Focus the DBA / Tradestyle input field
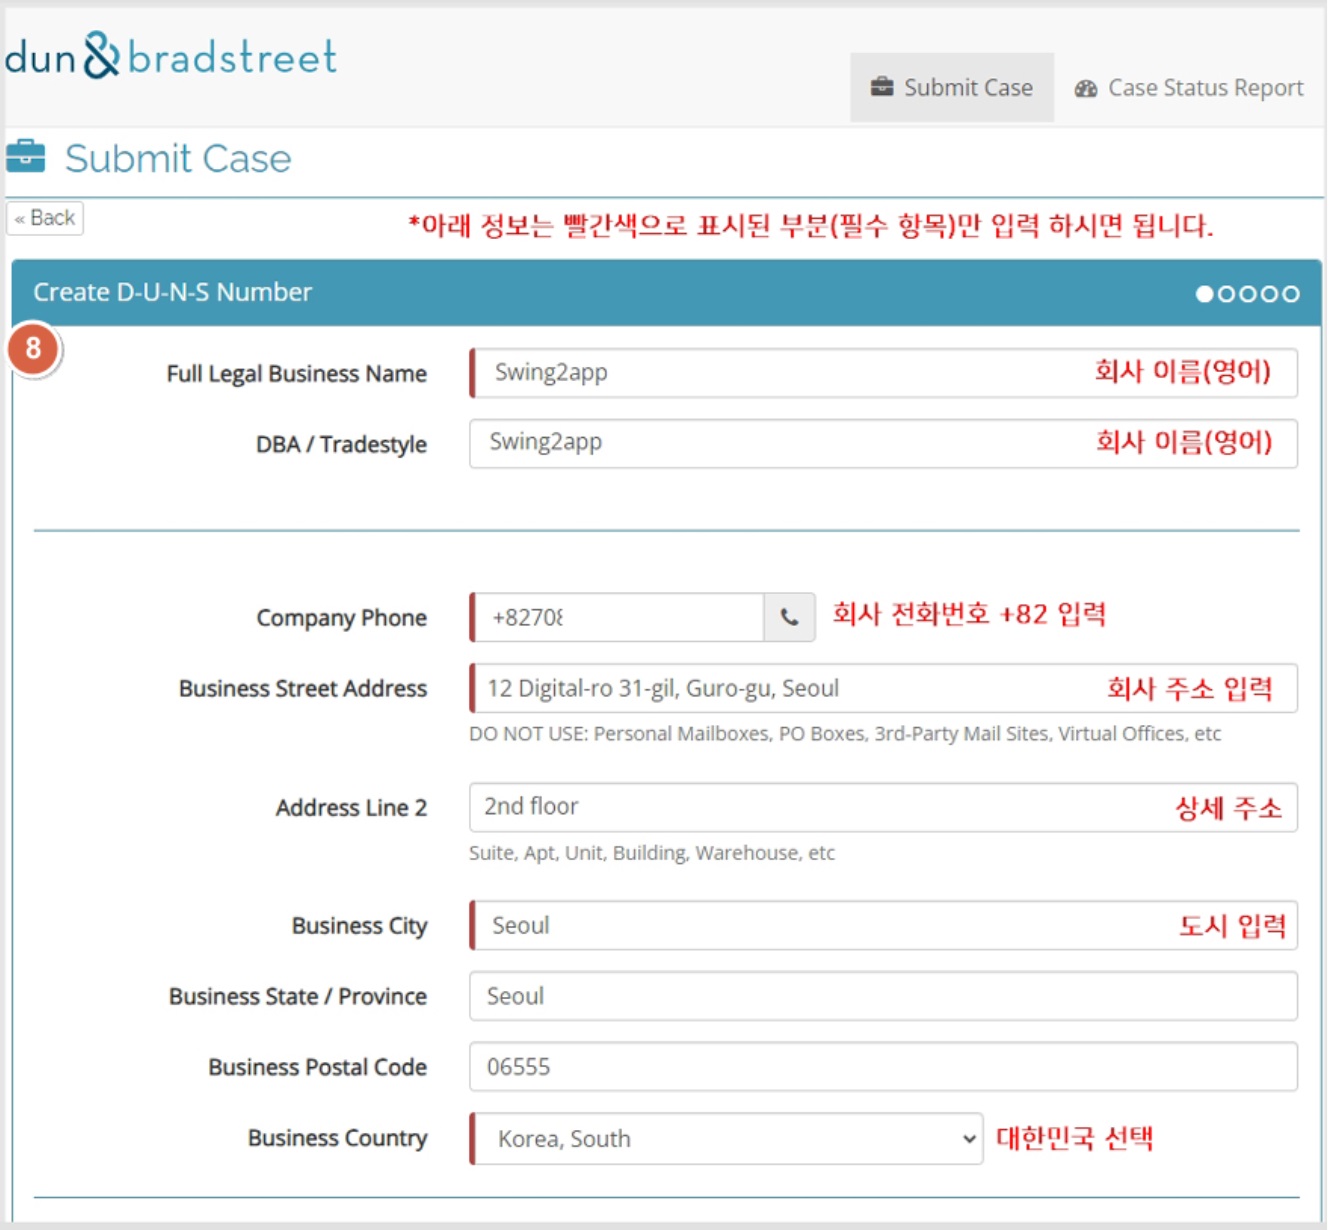Screen dimensions: 1330x1230 click(x=884, y=444)
